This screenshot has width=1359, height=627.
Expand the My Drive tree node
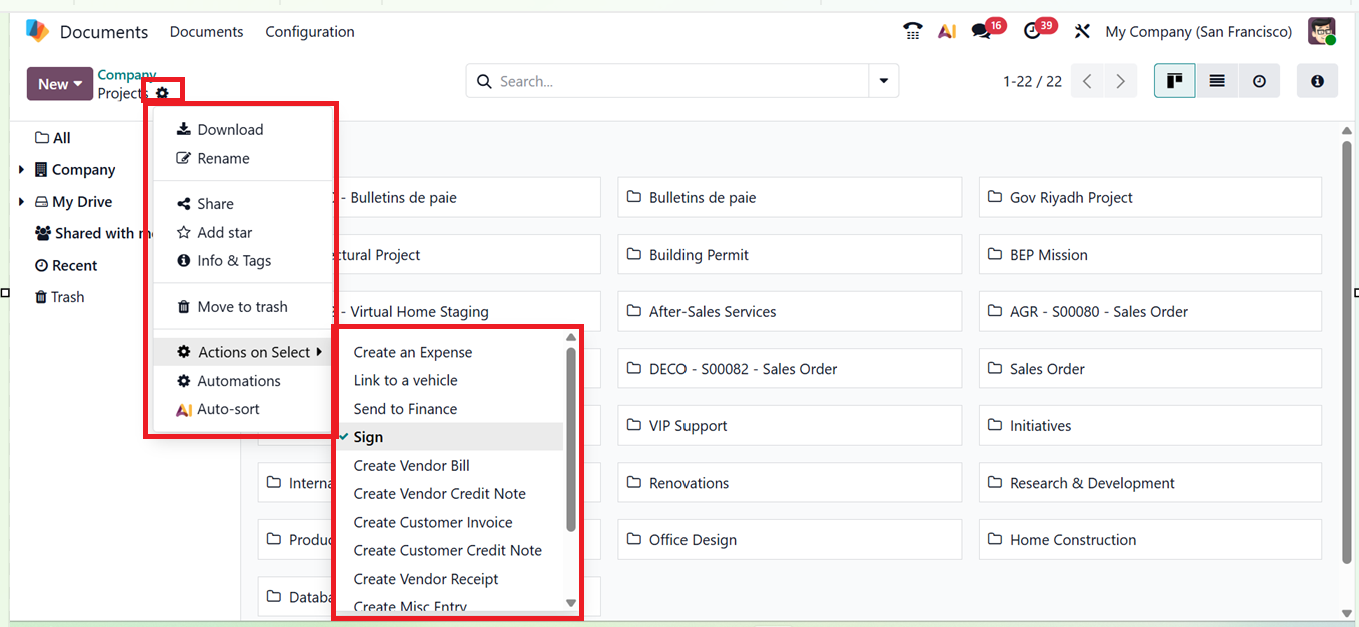tap(21, 202)
